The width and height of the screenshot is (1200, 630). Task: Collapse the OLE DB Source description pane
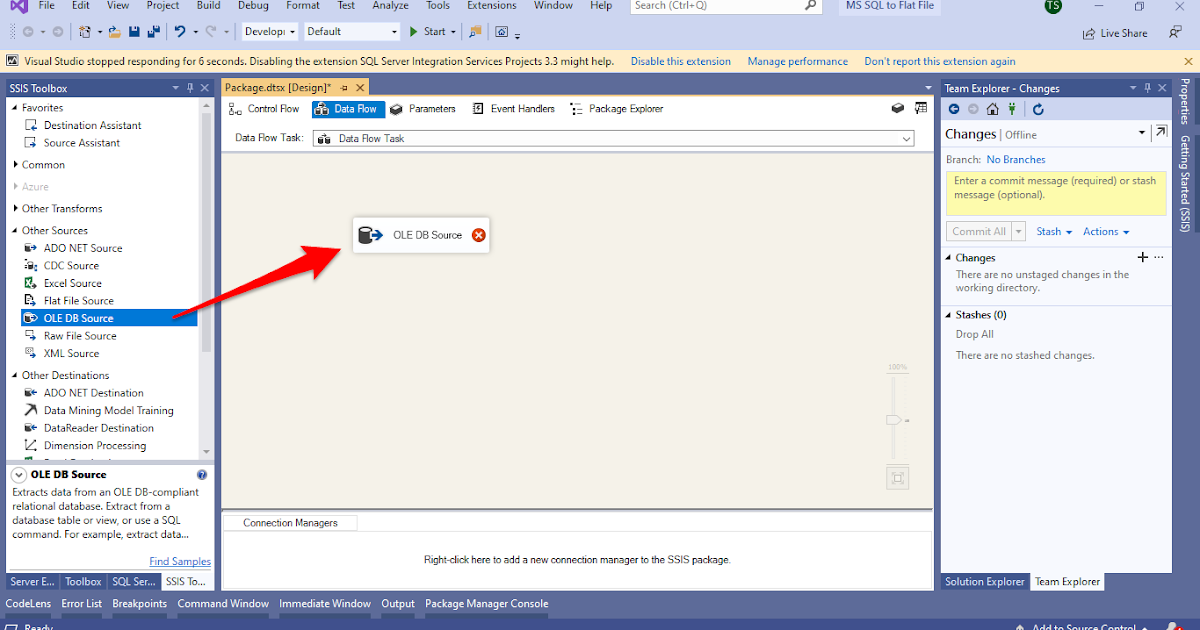tap(19, 475)
